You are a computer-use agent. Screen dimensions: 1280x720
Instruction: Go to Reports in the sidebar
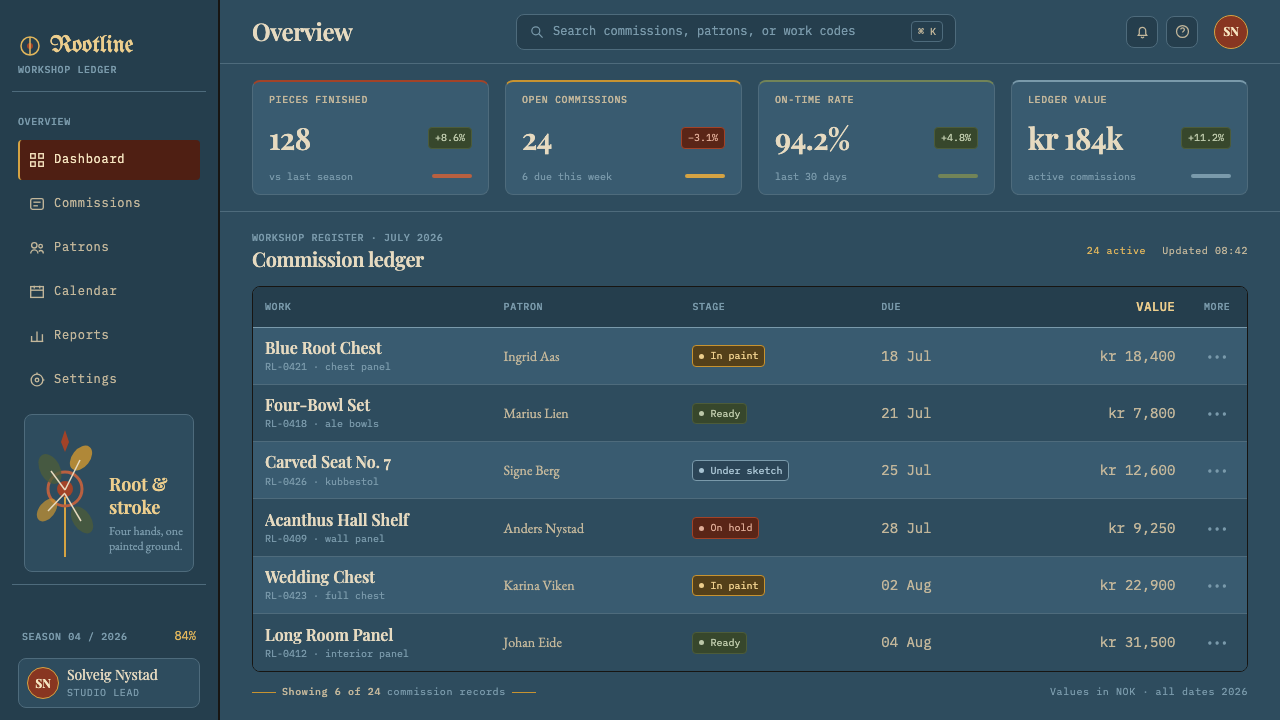(109, 336)
